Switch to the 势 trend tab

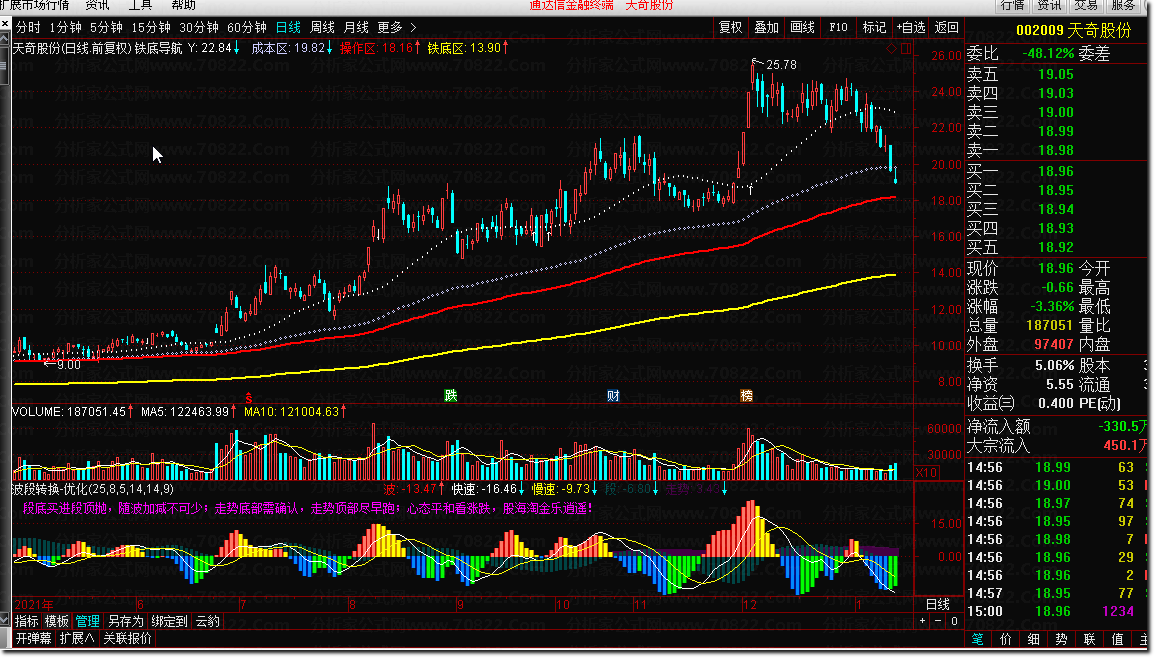click(x=1062, y=639)
